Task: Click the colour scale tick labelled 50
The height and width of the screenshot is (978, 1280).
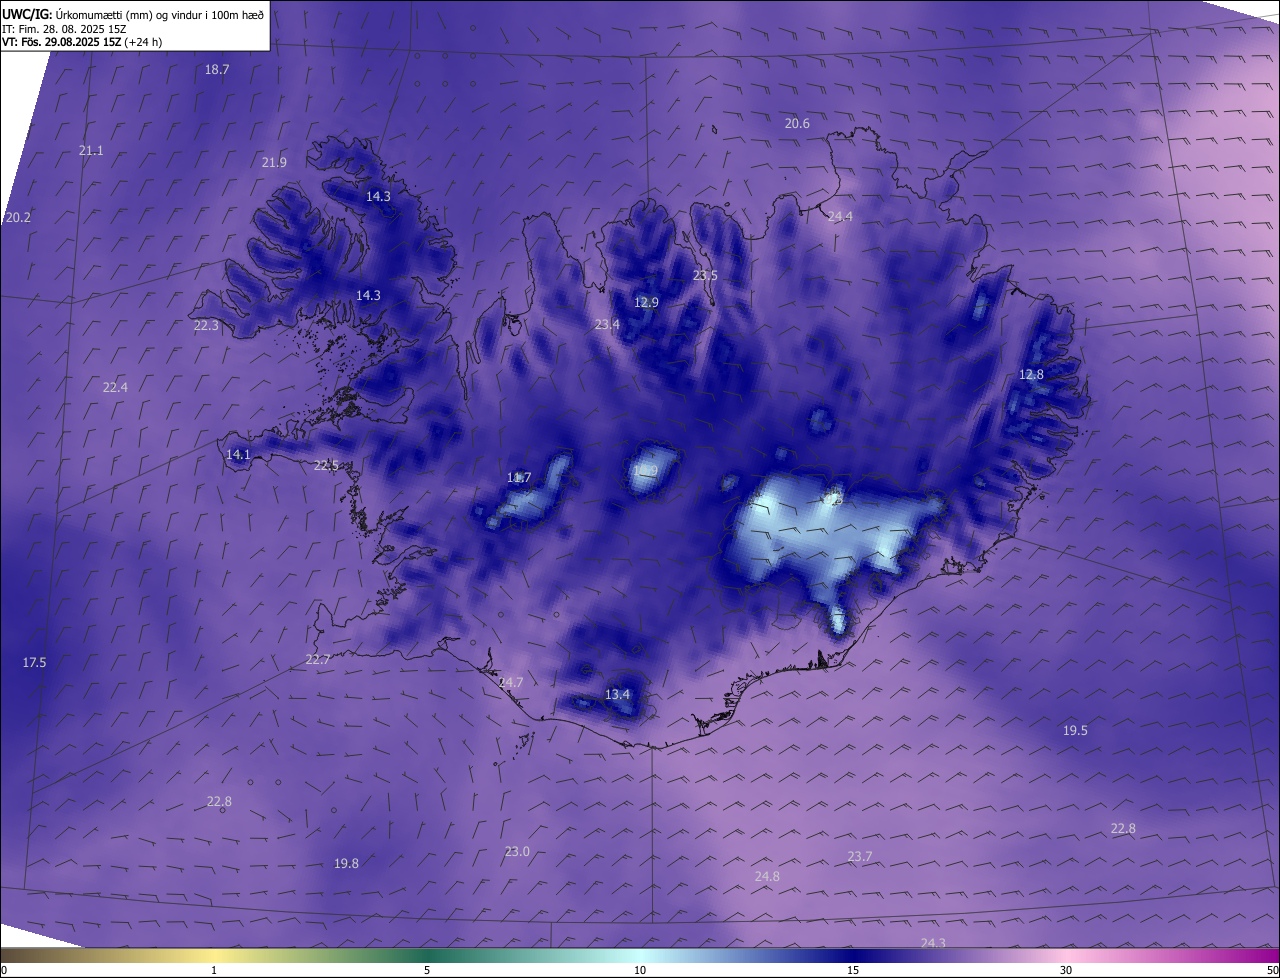Action: pyautogui.click(x=1272, y=970)
